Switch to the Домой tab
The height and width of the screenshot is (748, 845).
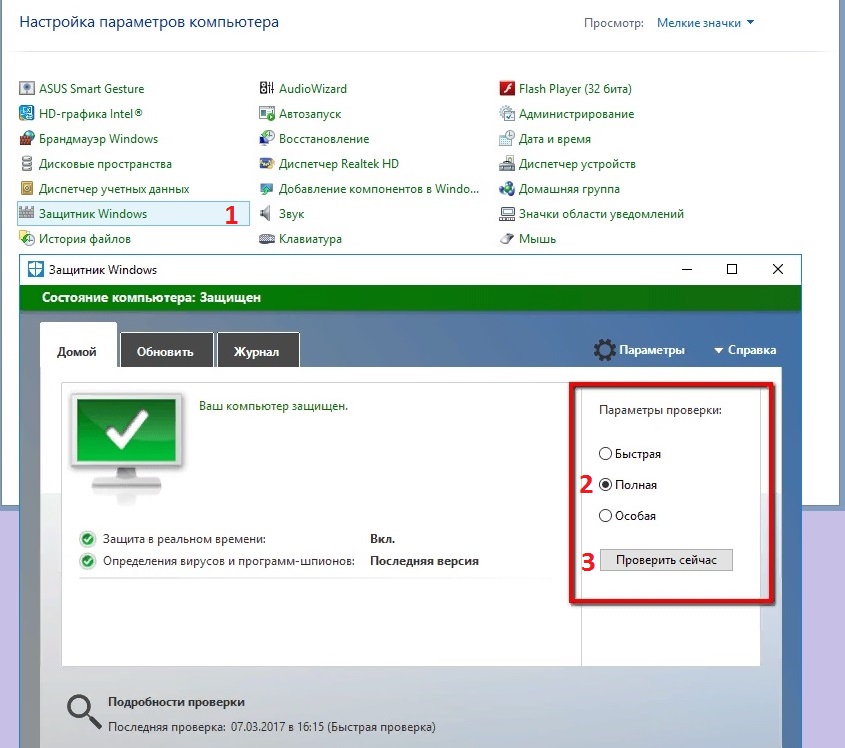78,345
